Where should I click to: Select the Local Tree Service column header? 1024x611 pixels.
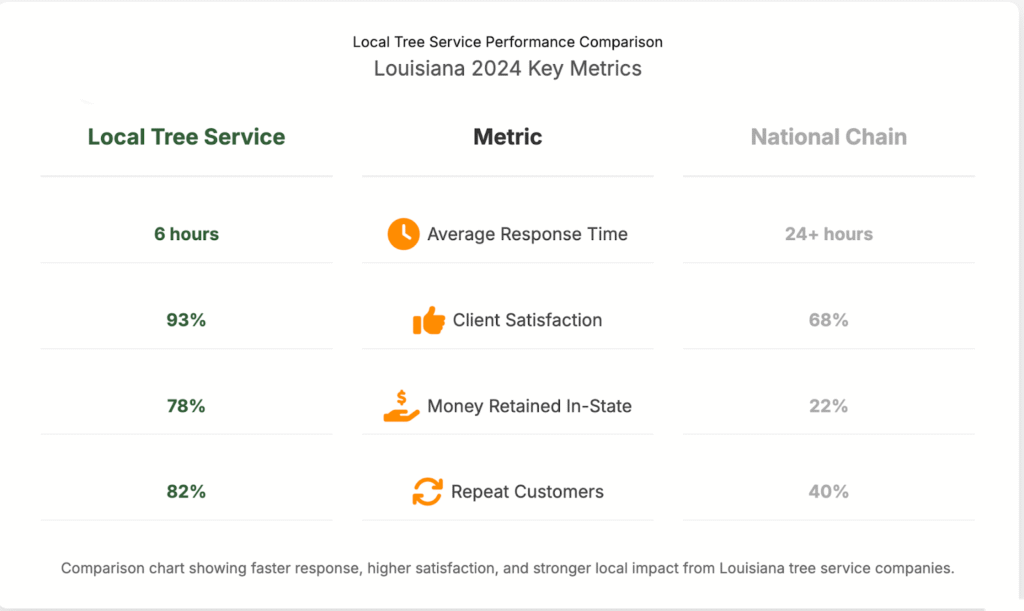pos(186,137)
